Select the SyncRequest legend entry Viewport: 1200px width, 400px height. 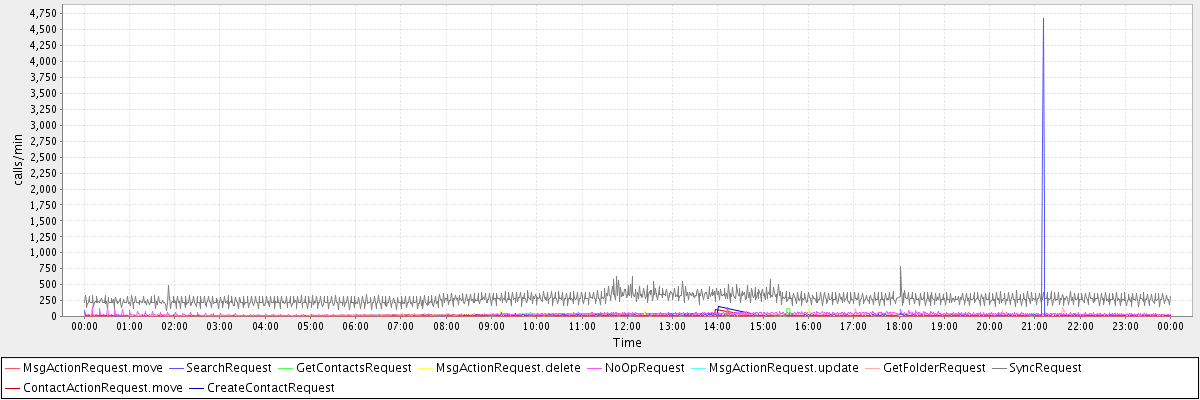[1046, 368]
